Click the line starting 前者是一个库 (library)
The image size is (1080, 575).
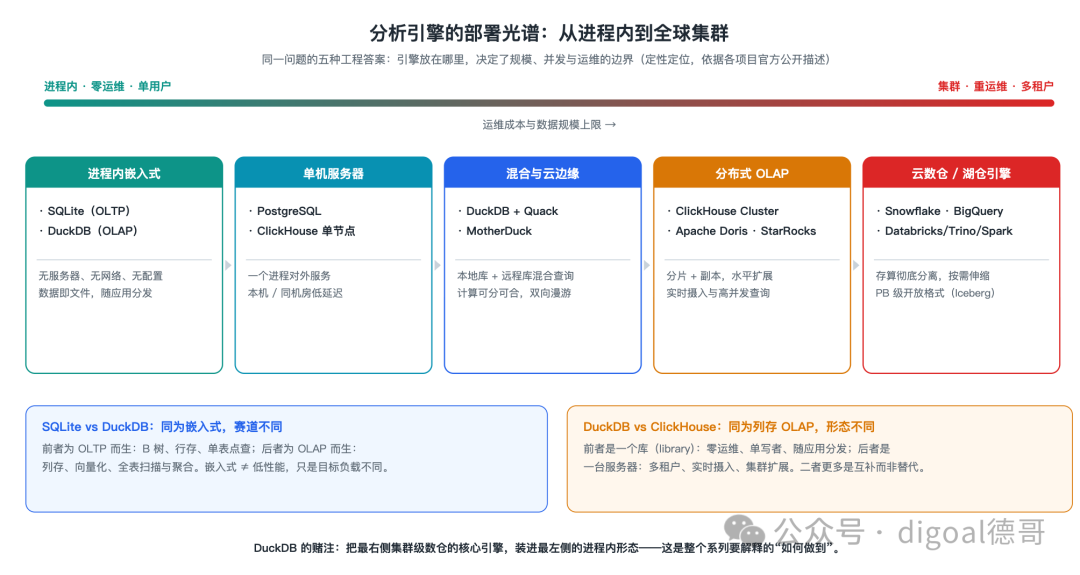(737, 448)
